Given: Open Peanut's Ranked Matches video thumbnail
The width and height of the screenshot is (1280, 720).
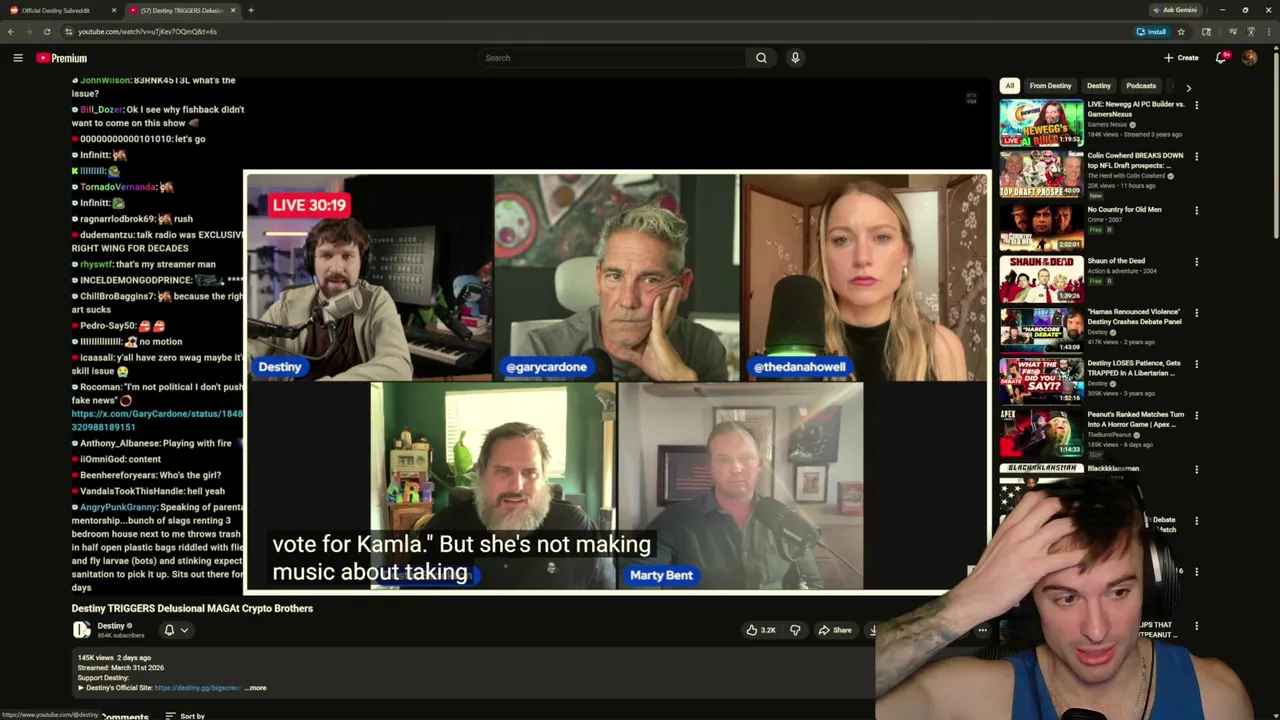Looking at the screenshot, I should 1041,433.
